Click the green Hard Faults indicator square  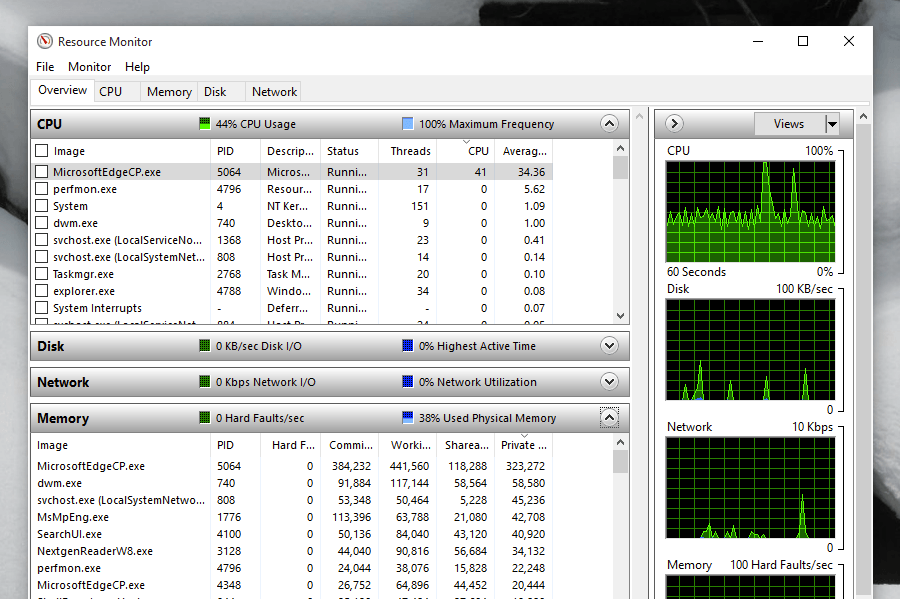(x=204, y=418)
